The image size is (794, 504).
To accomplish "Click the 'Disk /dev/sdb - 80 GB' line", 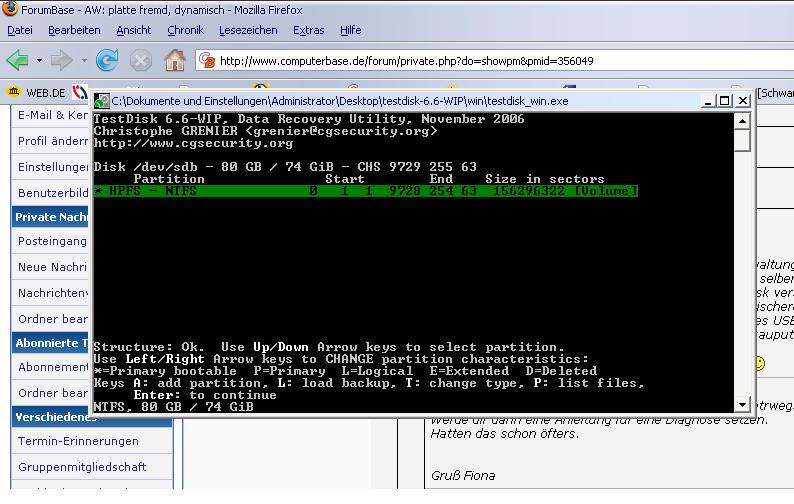I will [x=285, y=167].
